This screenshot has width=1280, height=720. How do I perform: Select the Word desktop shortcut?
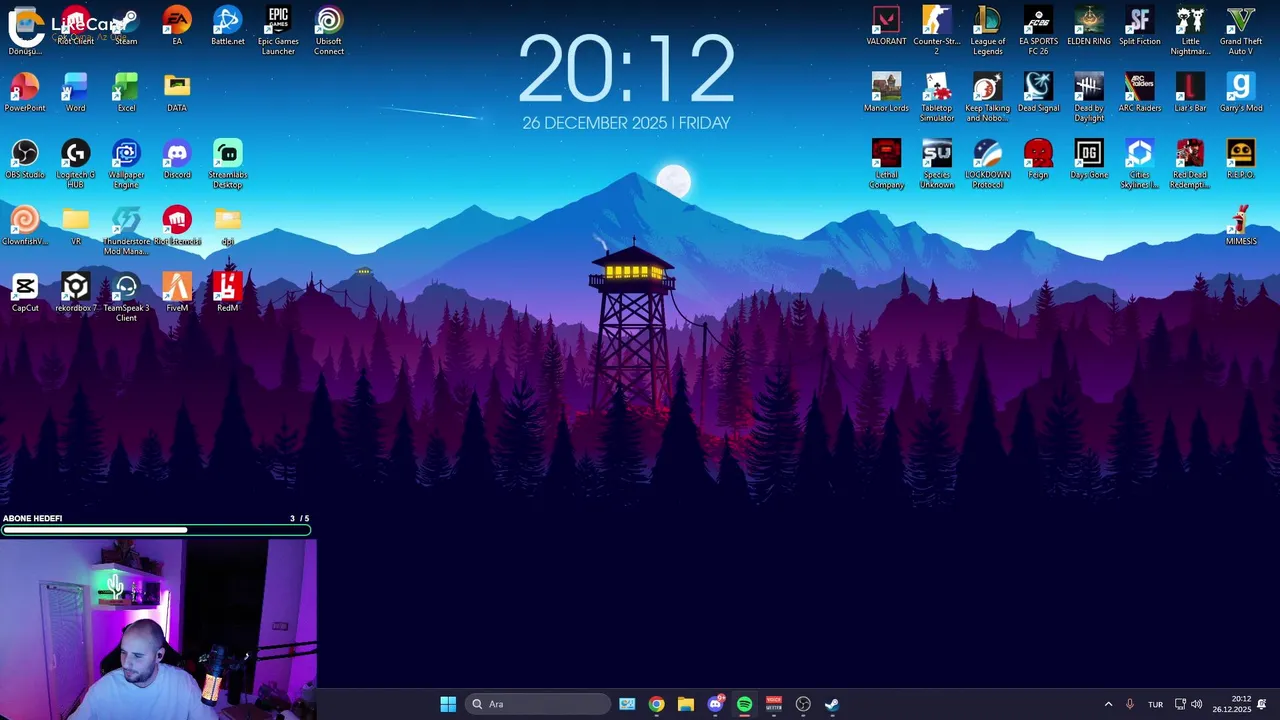point(75,92)
